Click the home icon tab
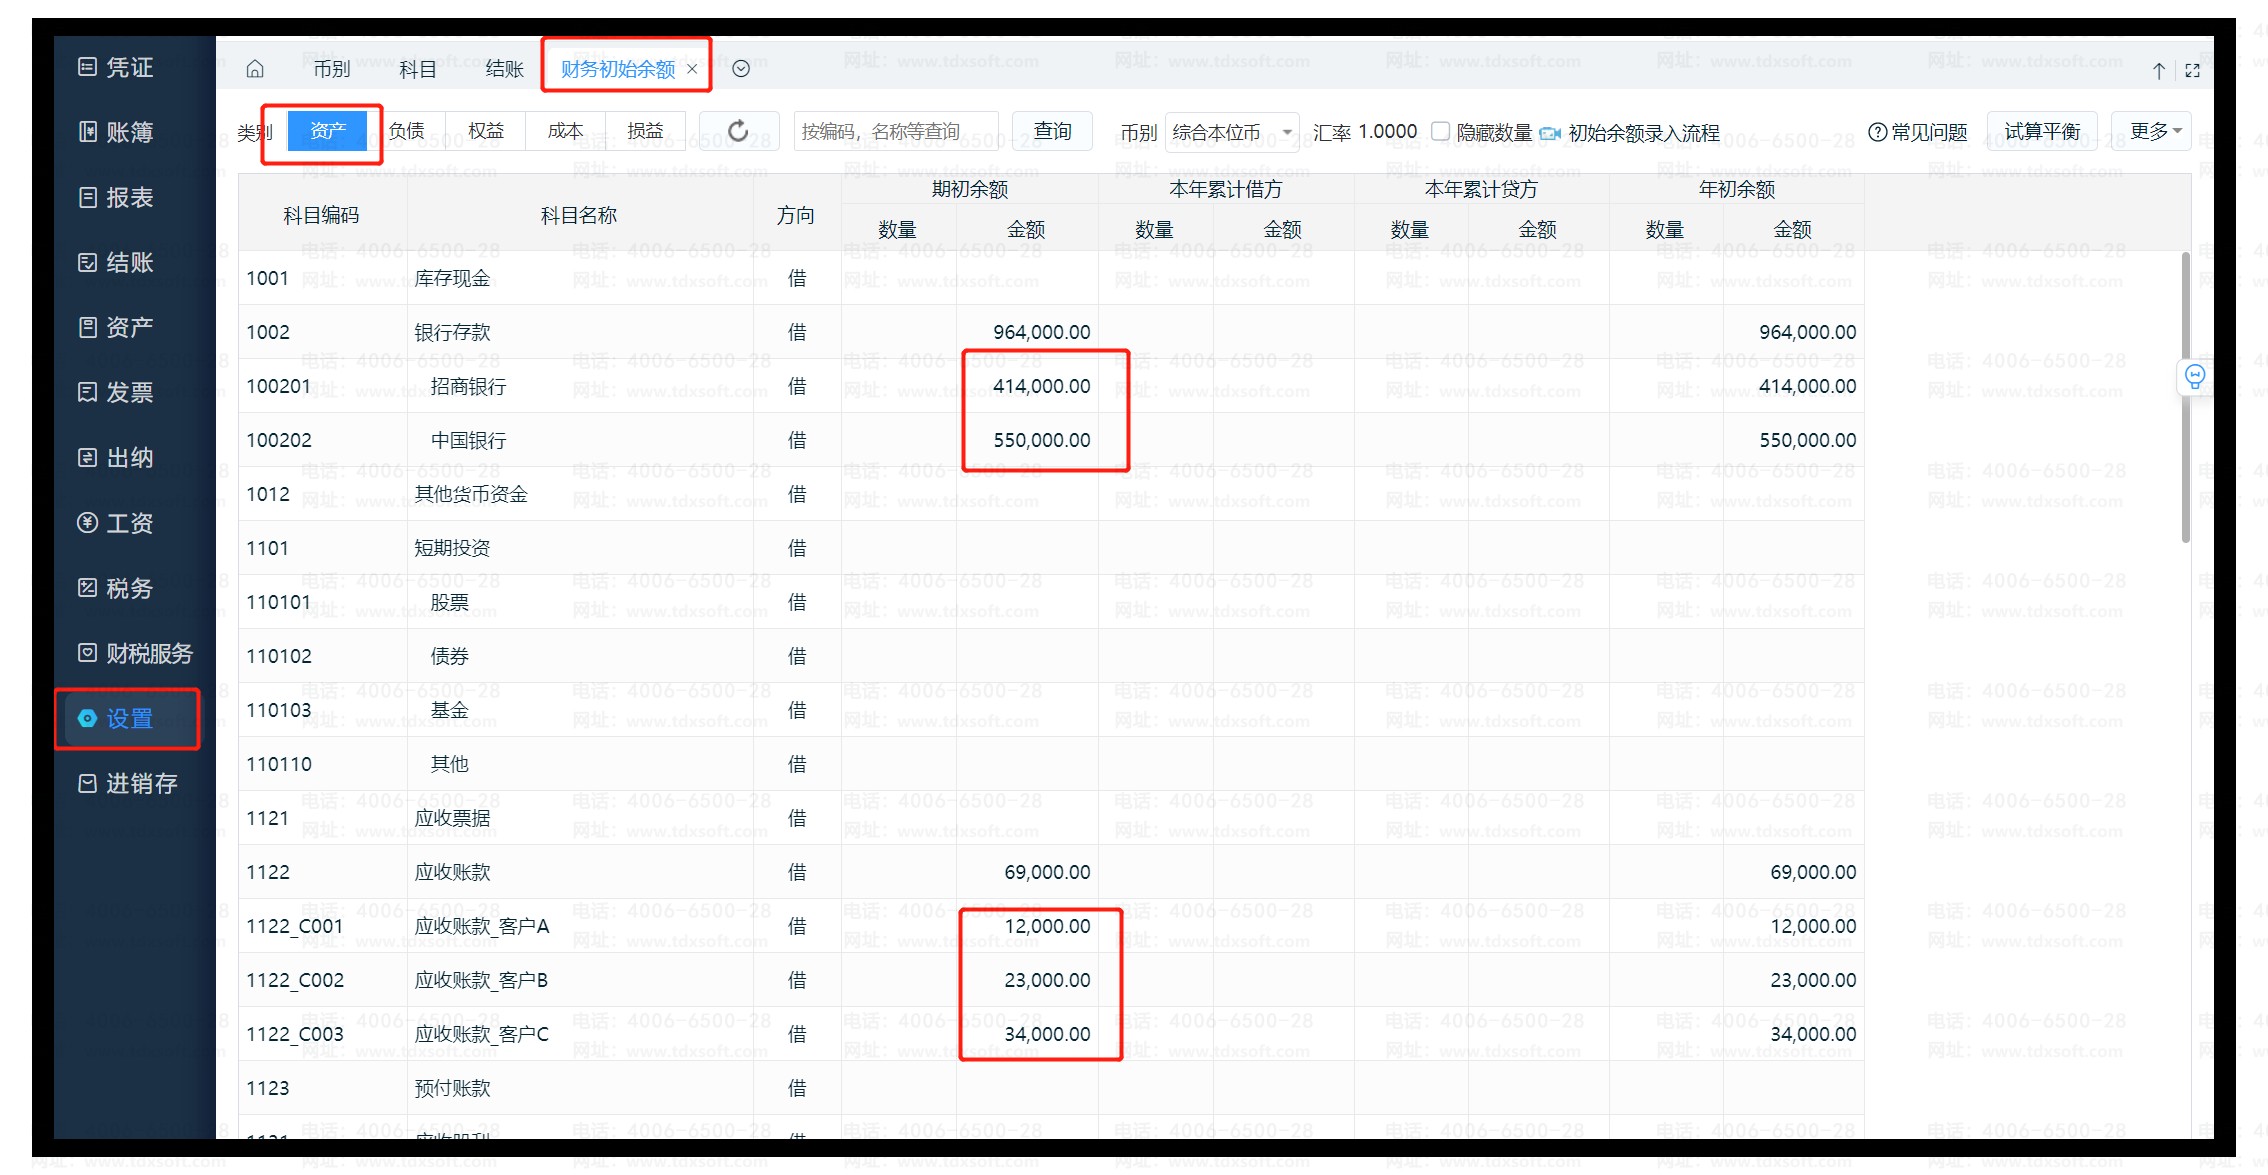 click(x=255, y=69)
